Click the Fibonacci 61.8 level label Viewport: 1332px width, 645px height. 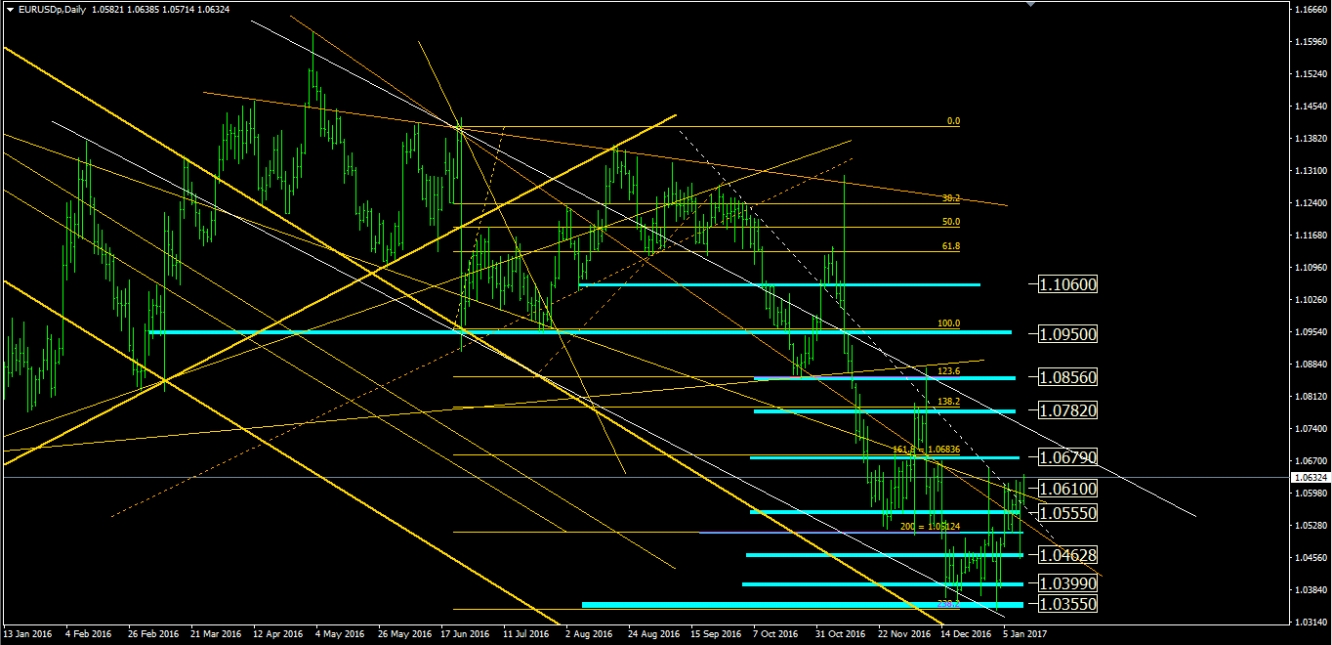(951, 246)
